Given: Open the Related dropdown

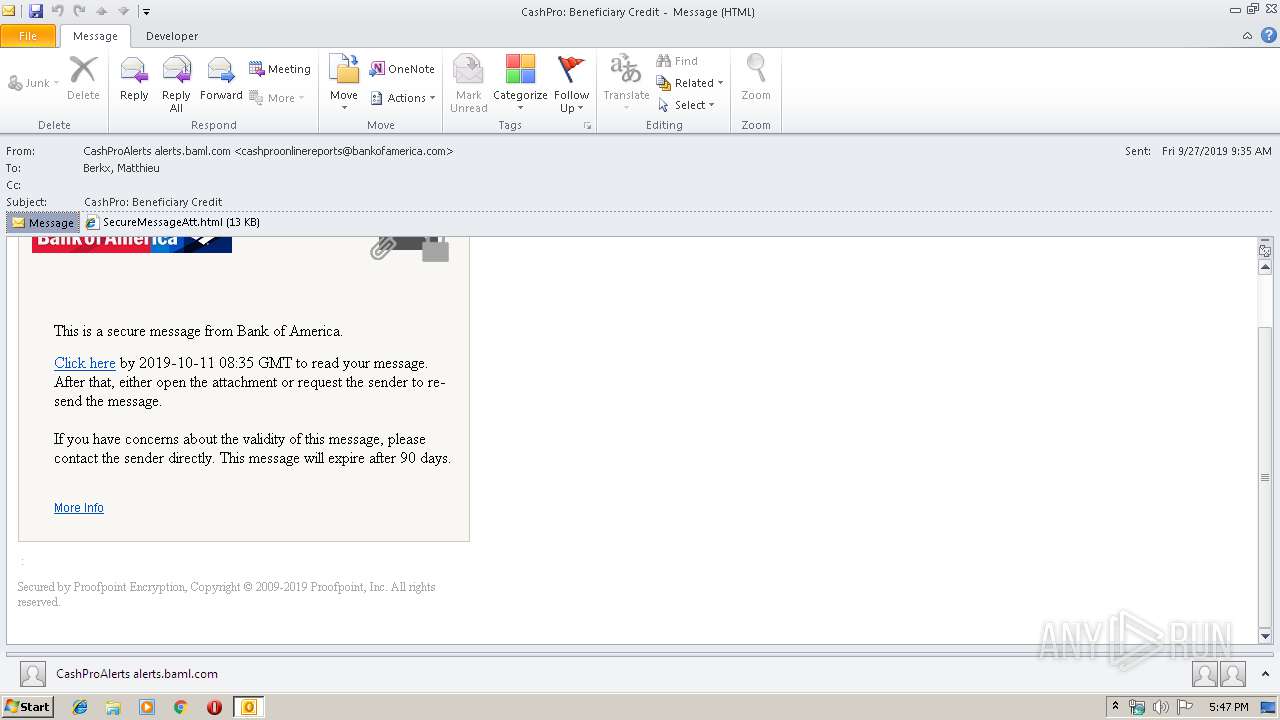Looking at the screenshot, I should click(x=690, y=83).
